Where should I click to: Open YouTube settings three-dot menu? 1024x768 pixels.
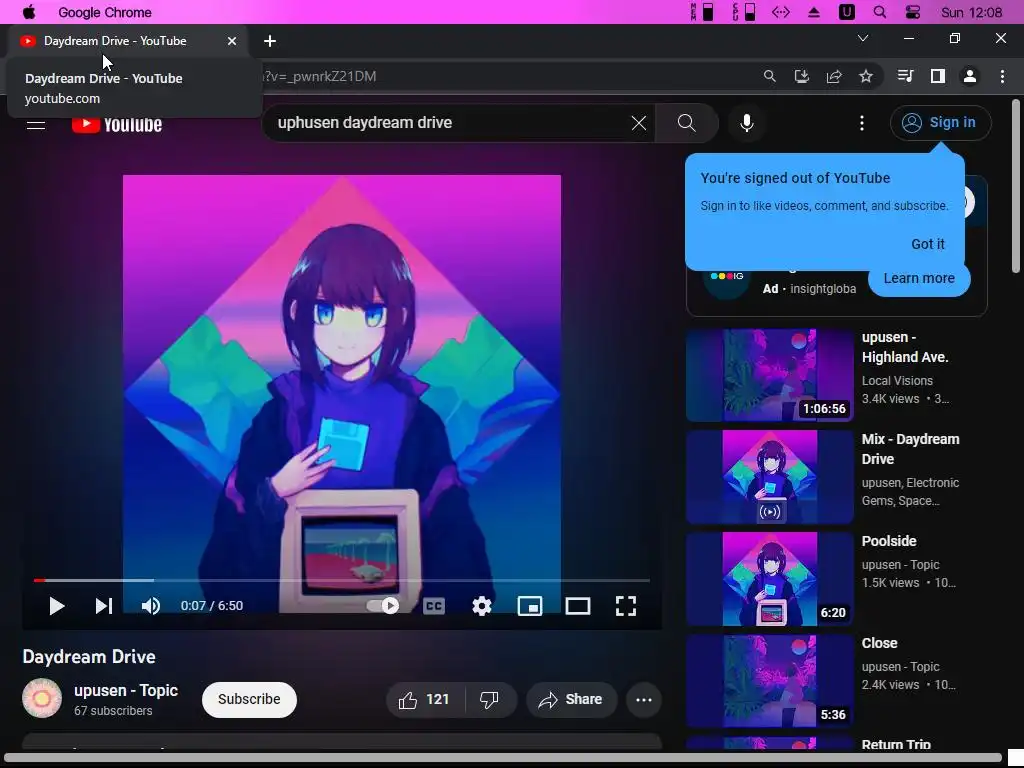click(x=862, y=123)
